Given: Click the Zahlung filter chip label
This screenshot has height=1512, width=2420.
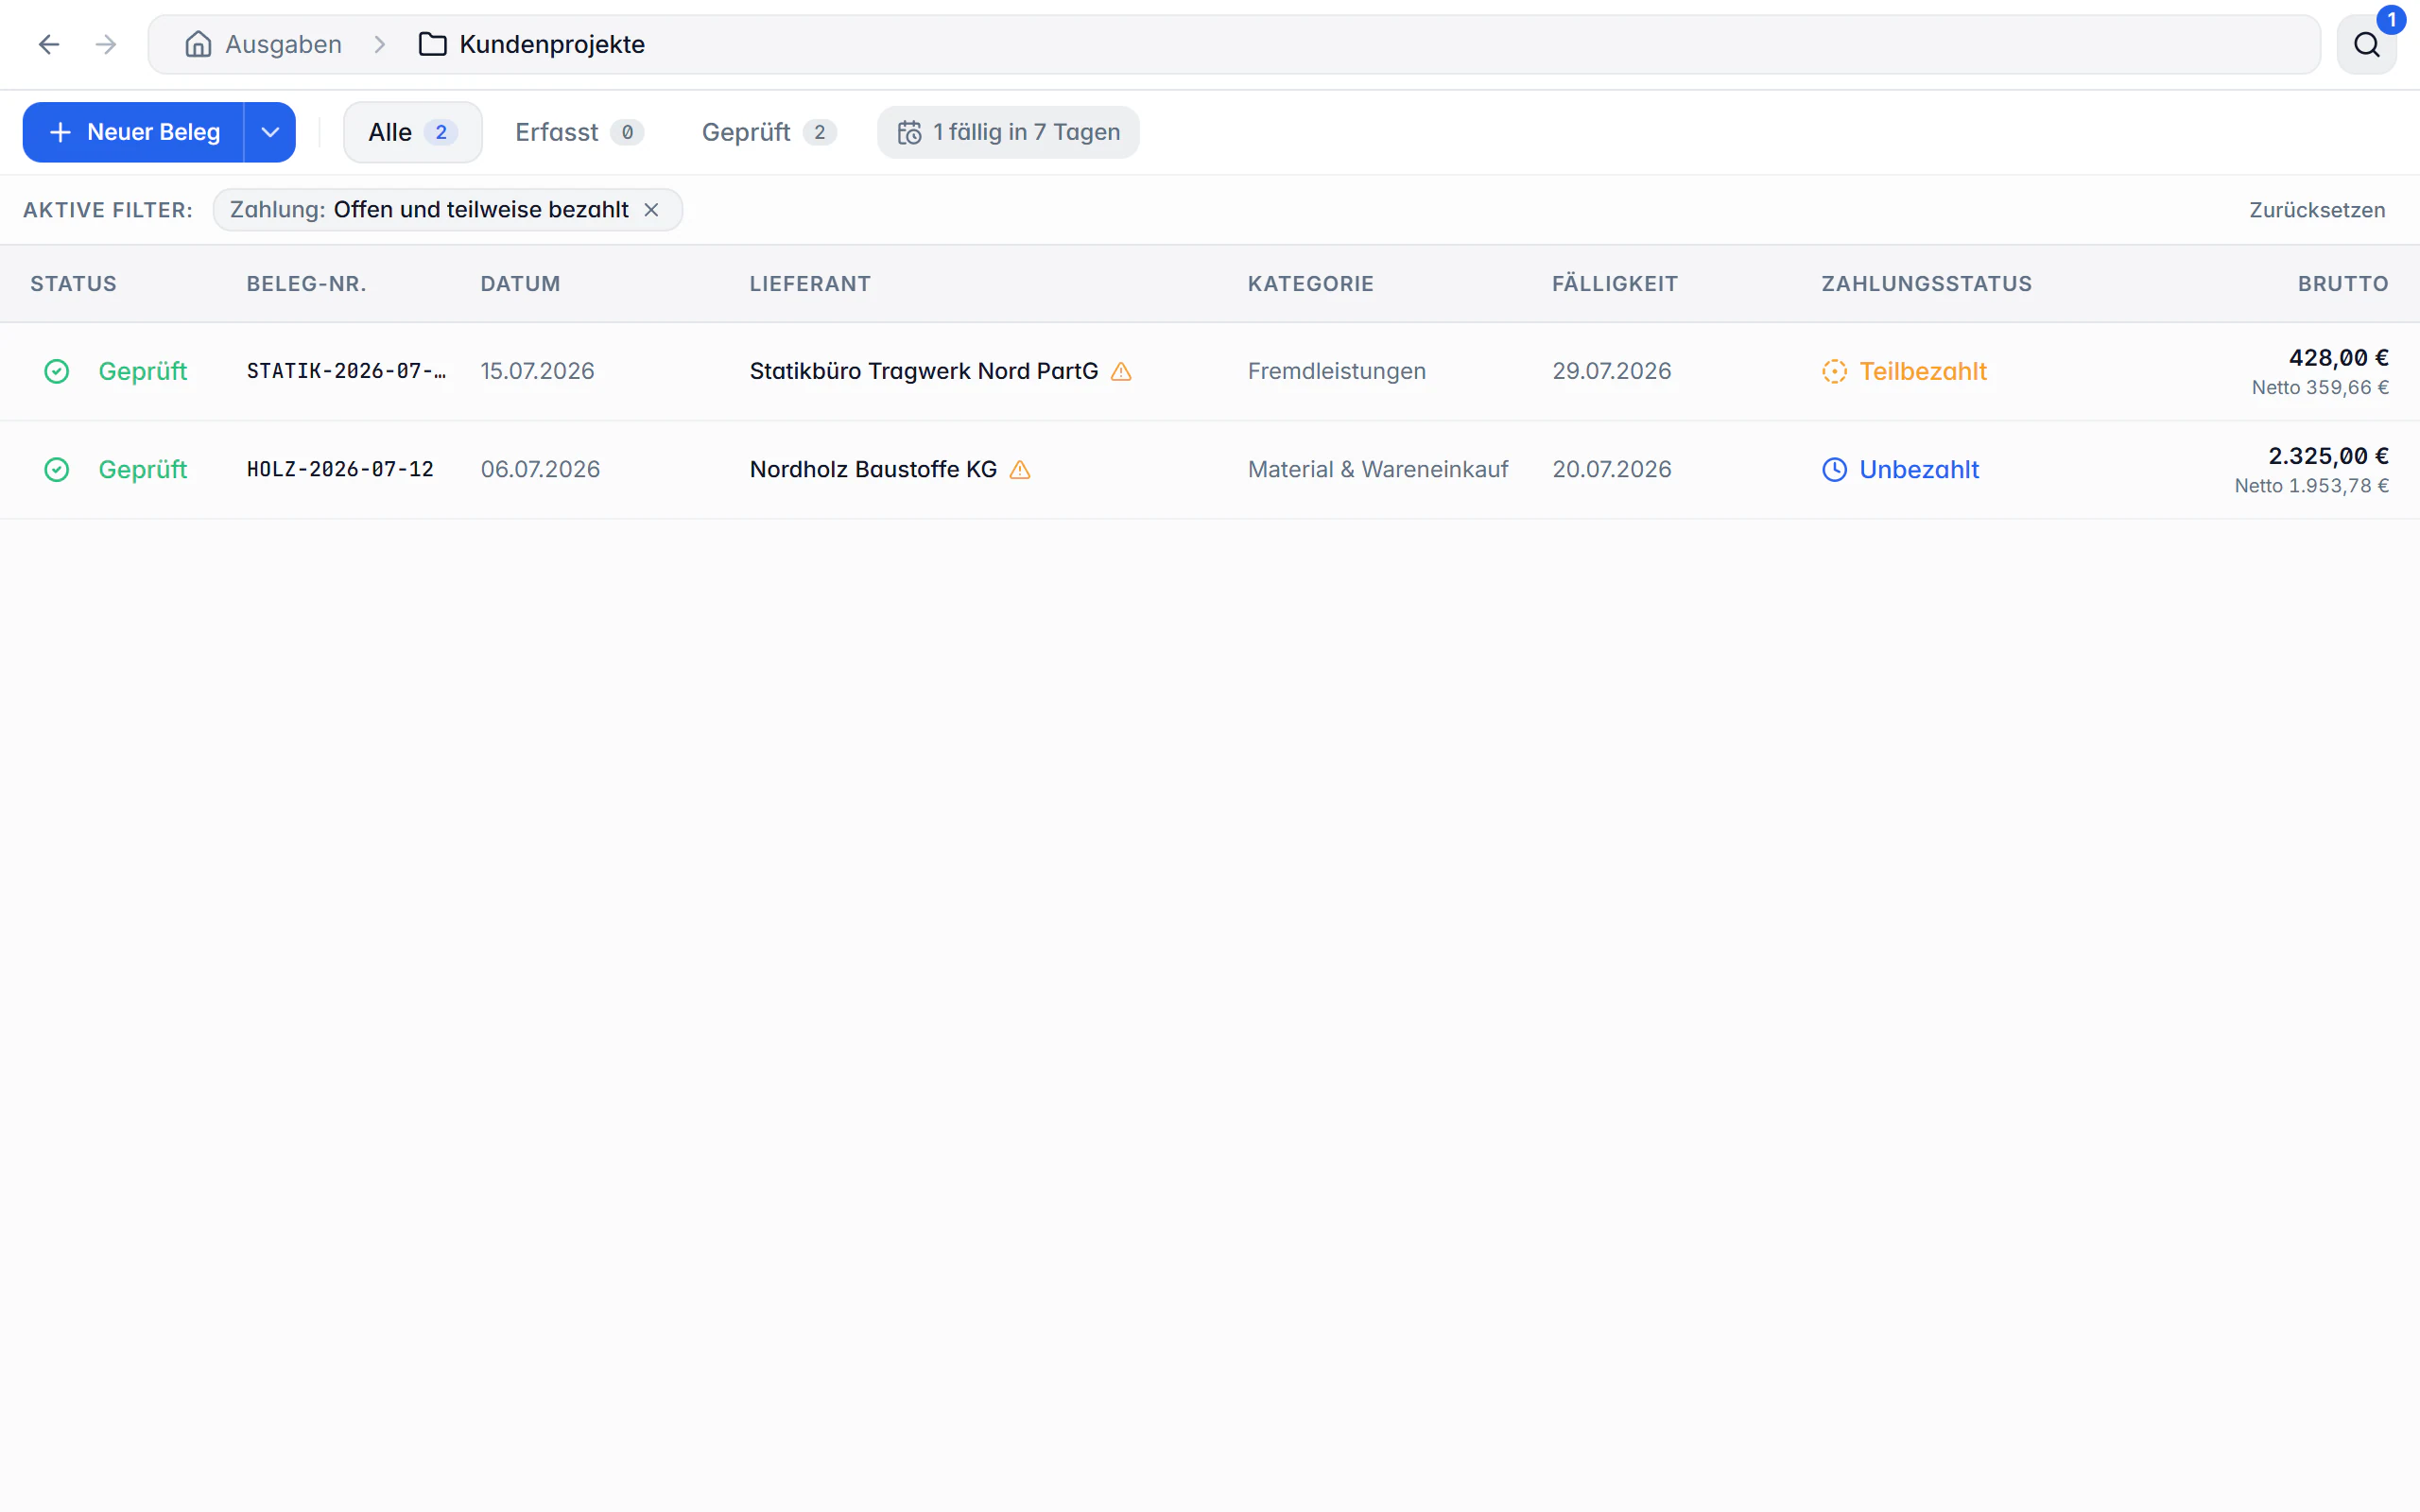Looking at the screenshot, I should point(429,210).
